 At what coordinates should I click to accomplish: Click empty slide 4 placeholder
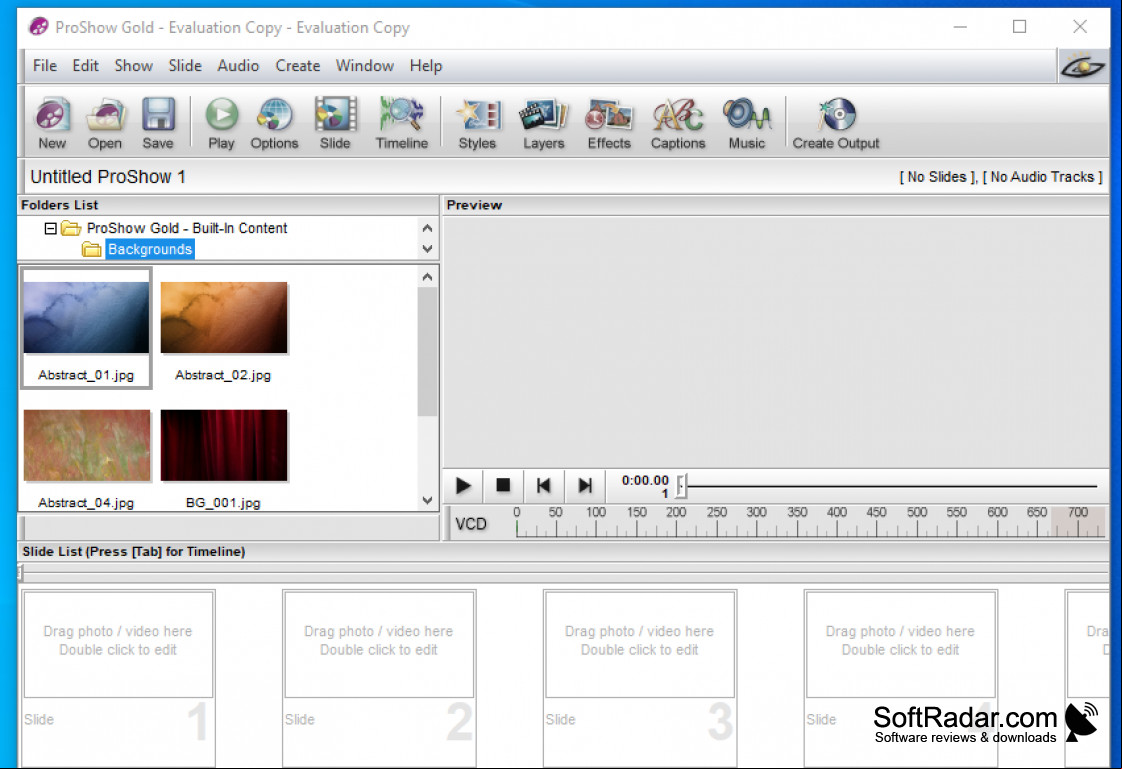[900, 644]
